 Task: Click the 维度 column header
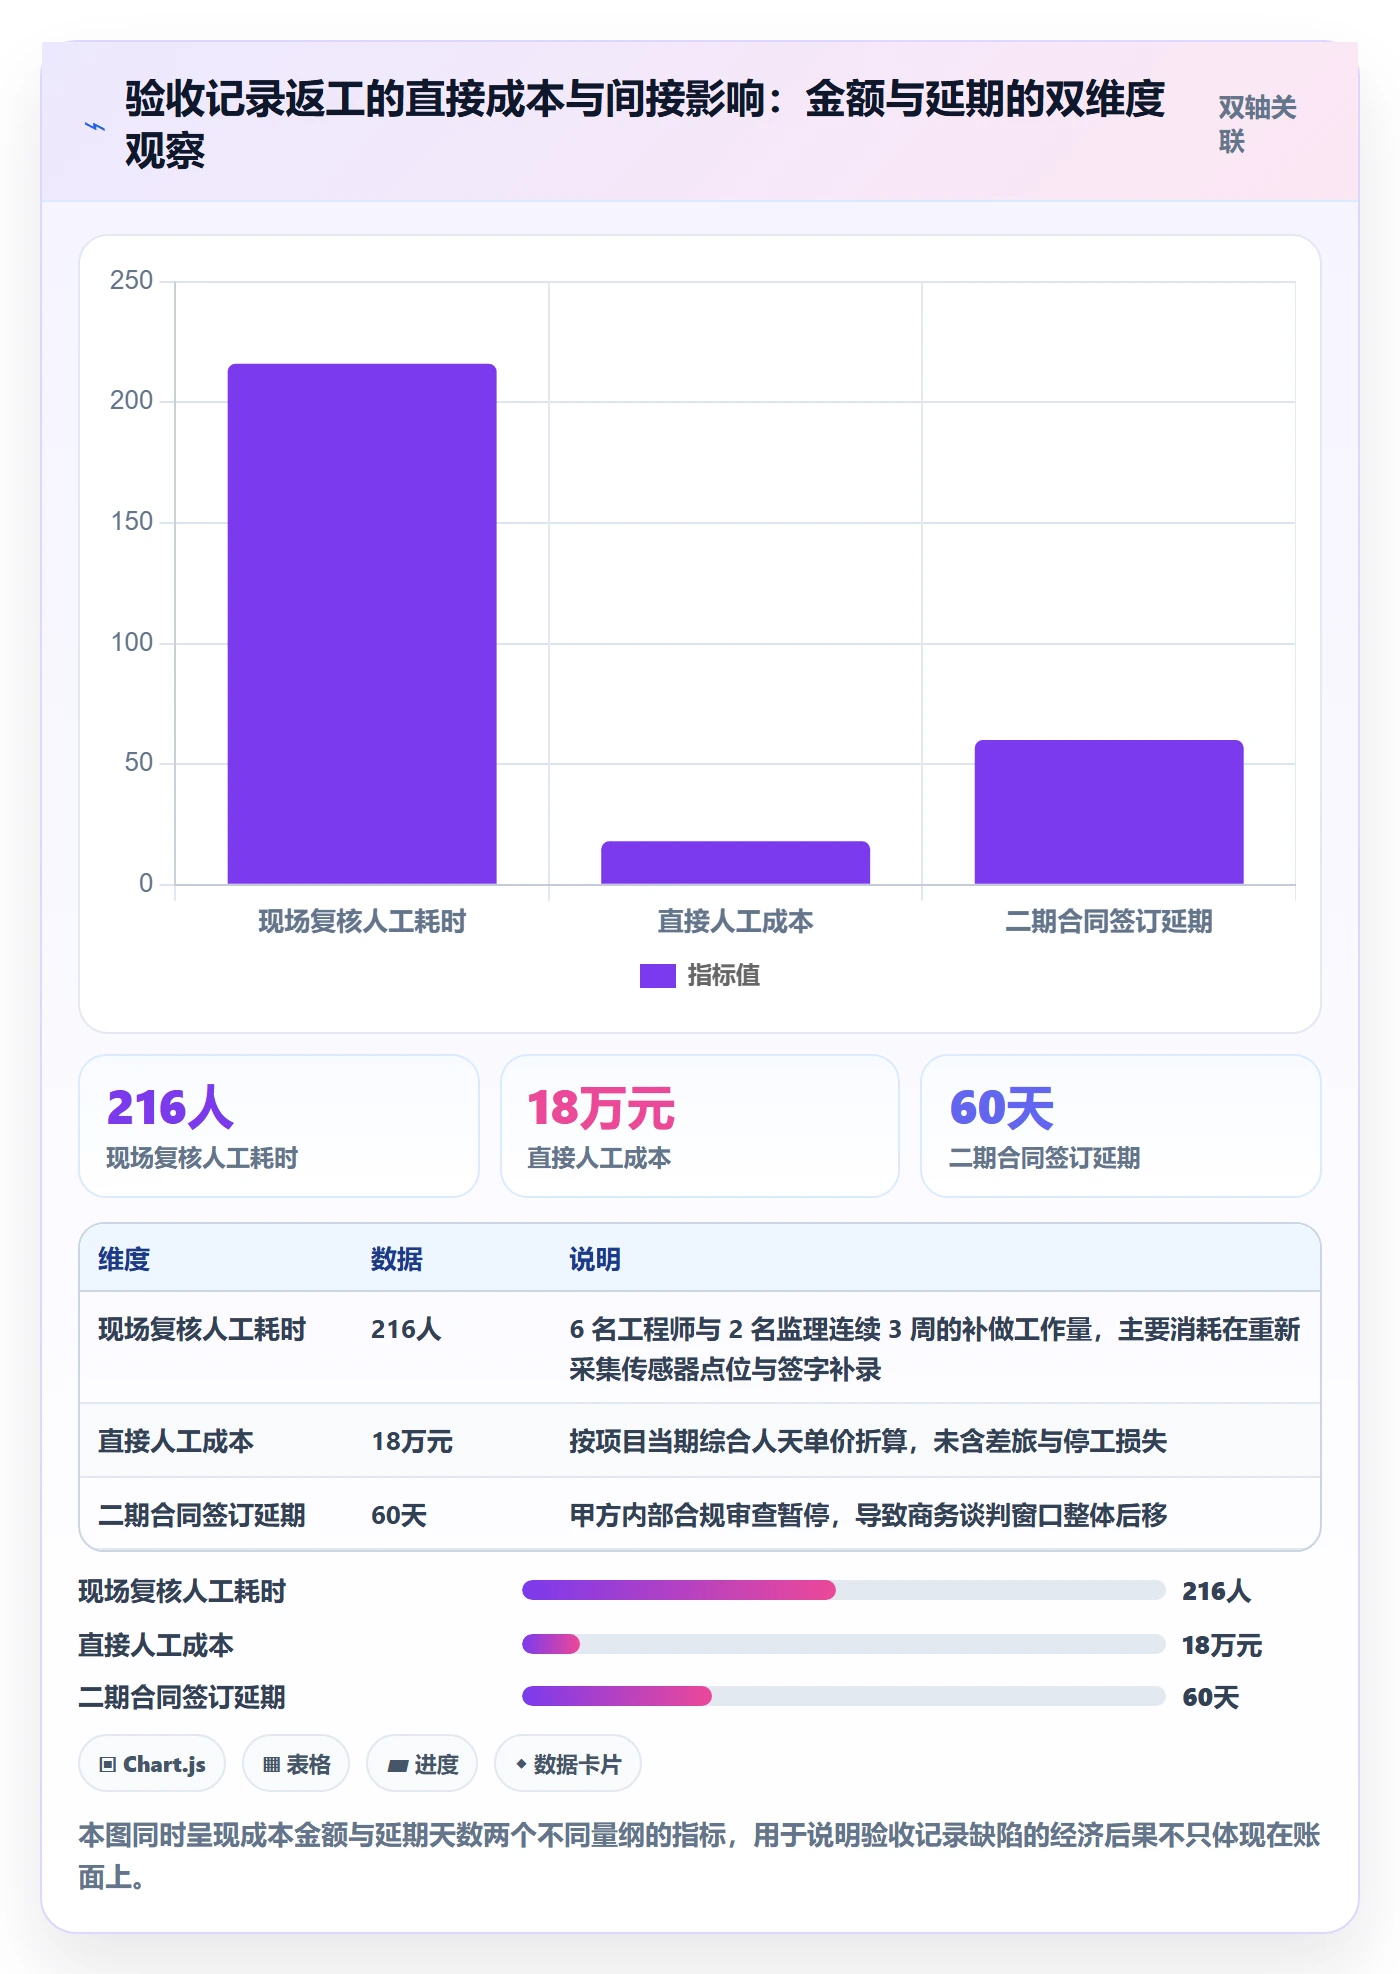[x=124, y=1259]
